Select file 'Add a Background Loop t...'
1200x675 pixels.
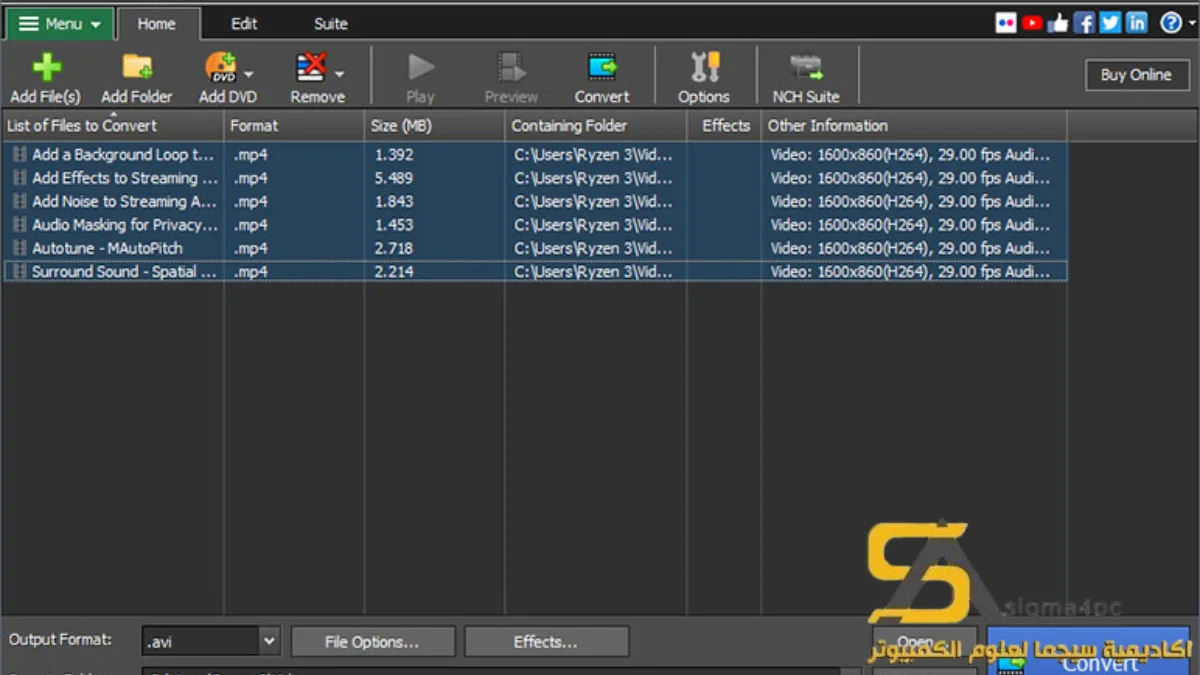[x=123, y=155]
